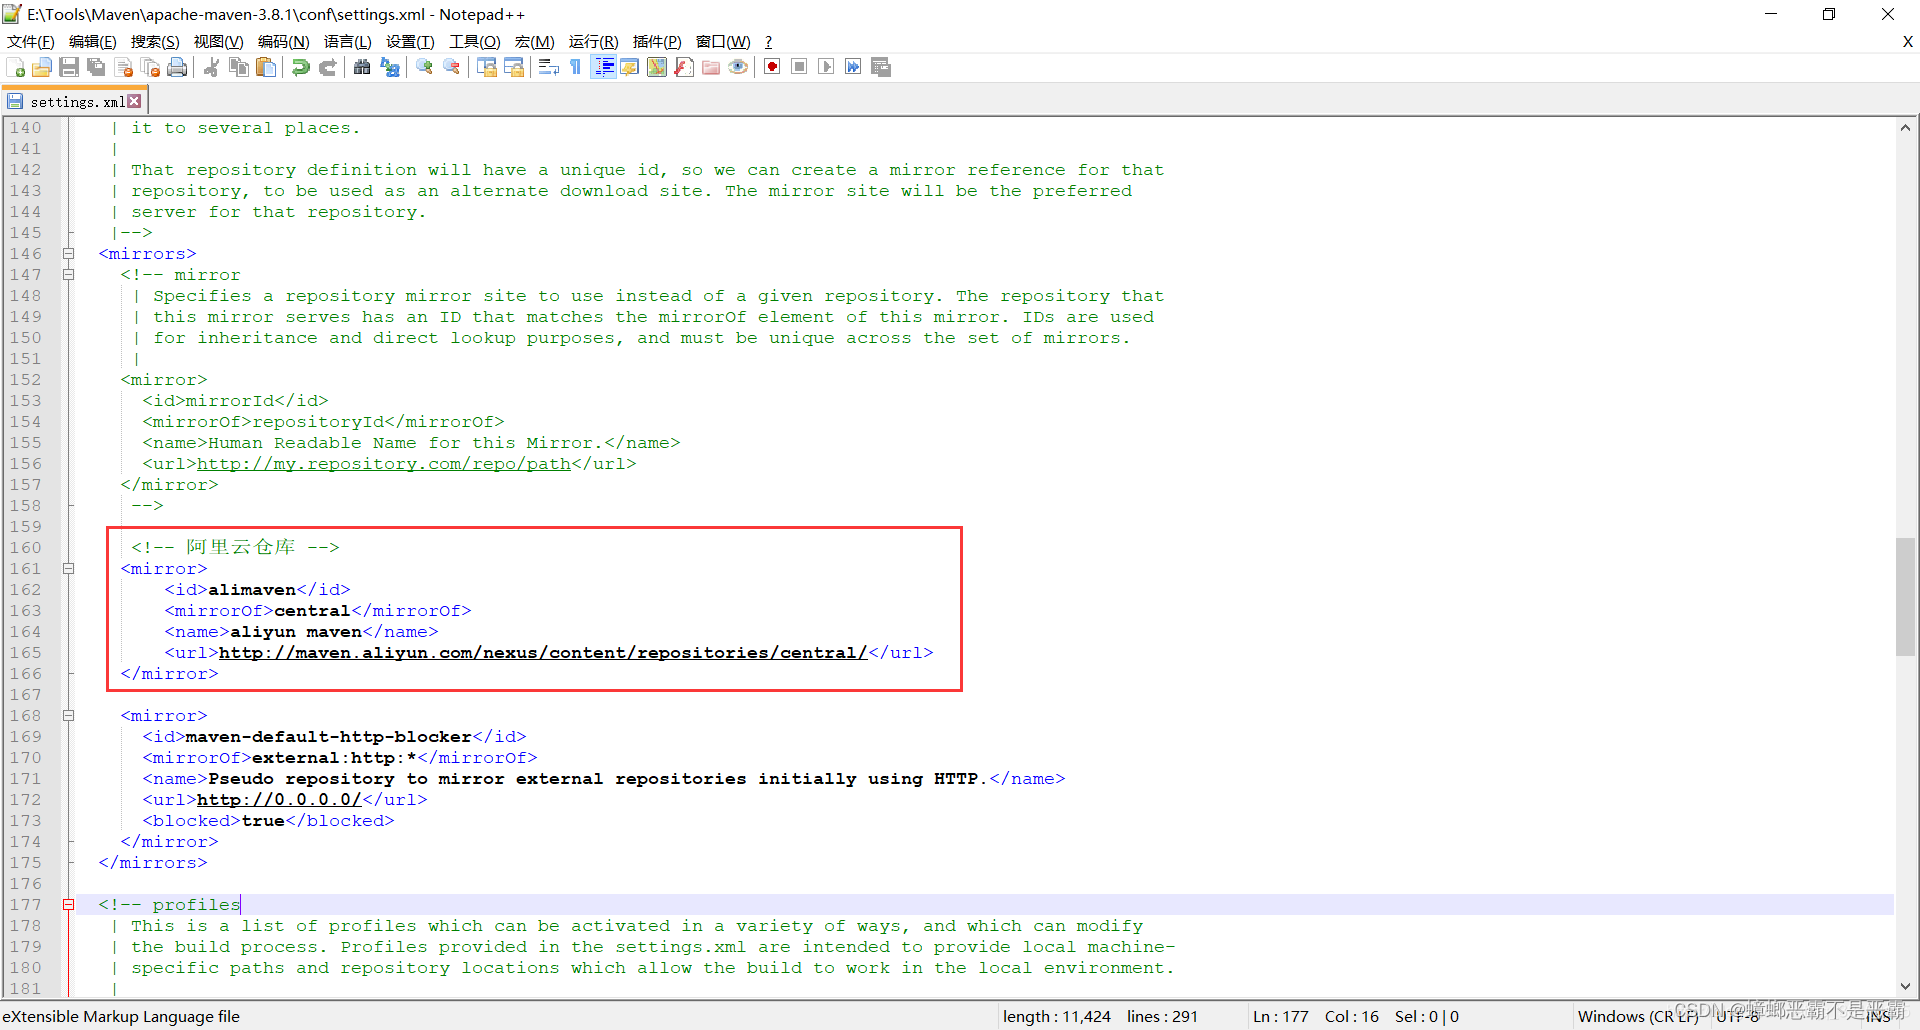Click the maven.aliyun.com repository URL link

[x=543, y=653]
